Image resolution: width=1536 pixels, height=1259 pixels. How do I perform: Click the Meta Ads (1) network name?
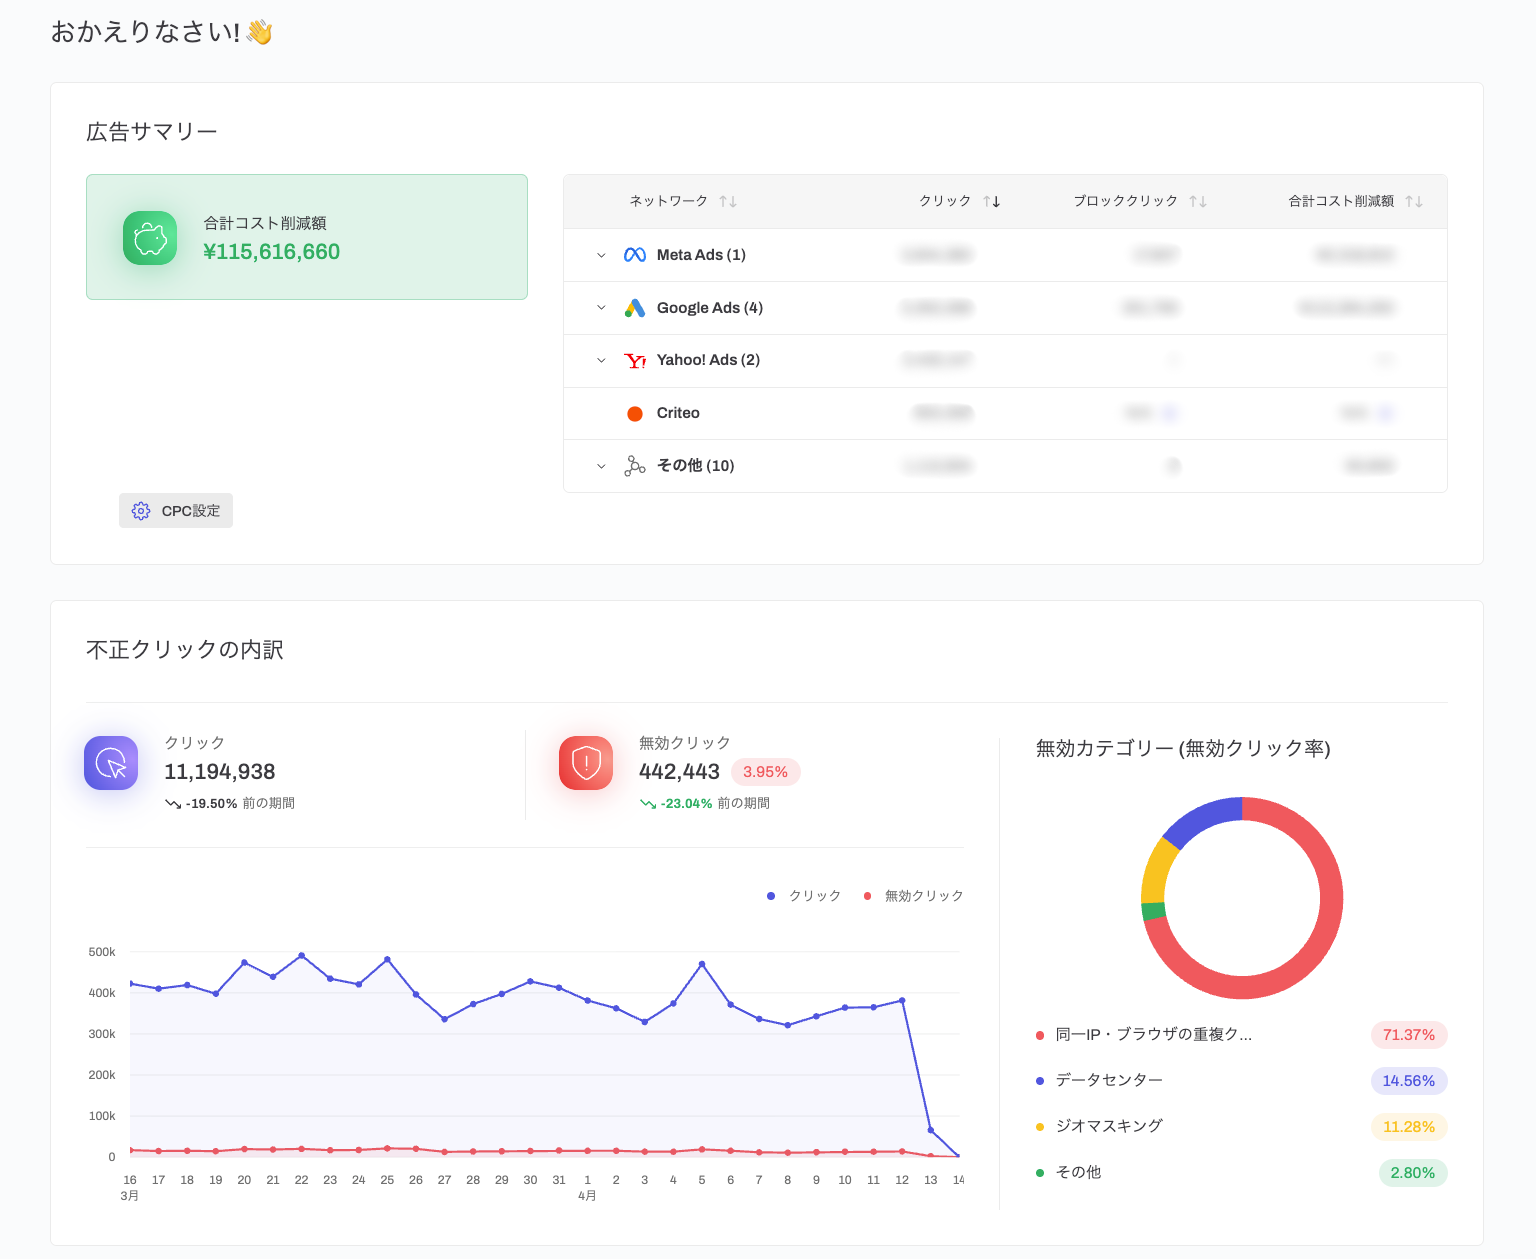[x=701, y=255]
